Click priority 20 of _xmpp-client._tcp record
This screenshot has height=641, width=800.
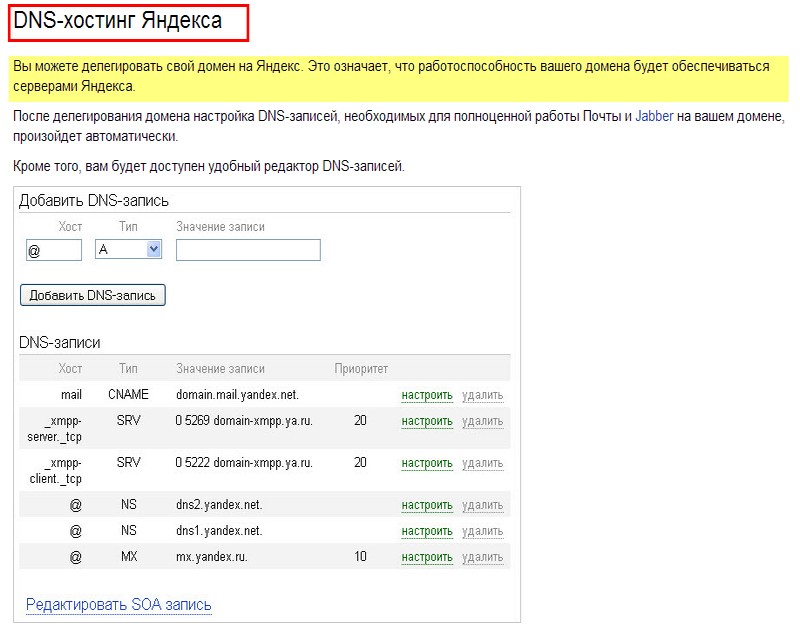coord(360,462)
